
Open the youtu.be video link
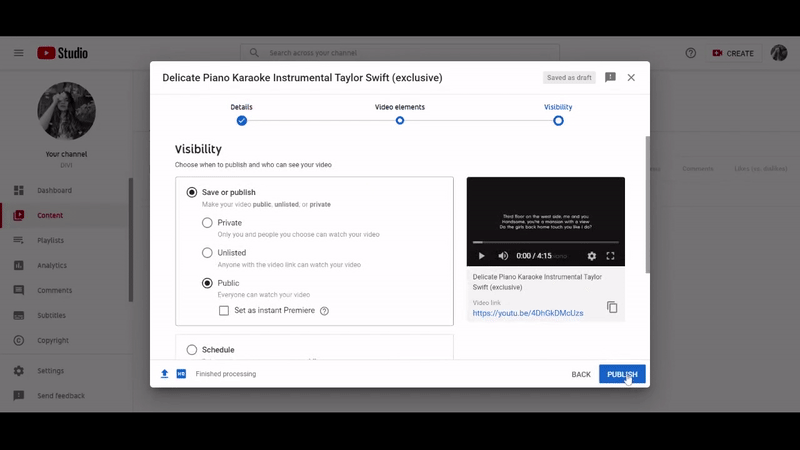coord(528,313)
